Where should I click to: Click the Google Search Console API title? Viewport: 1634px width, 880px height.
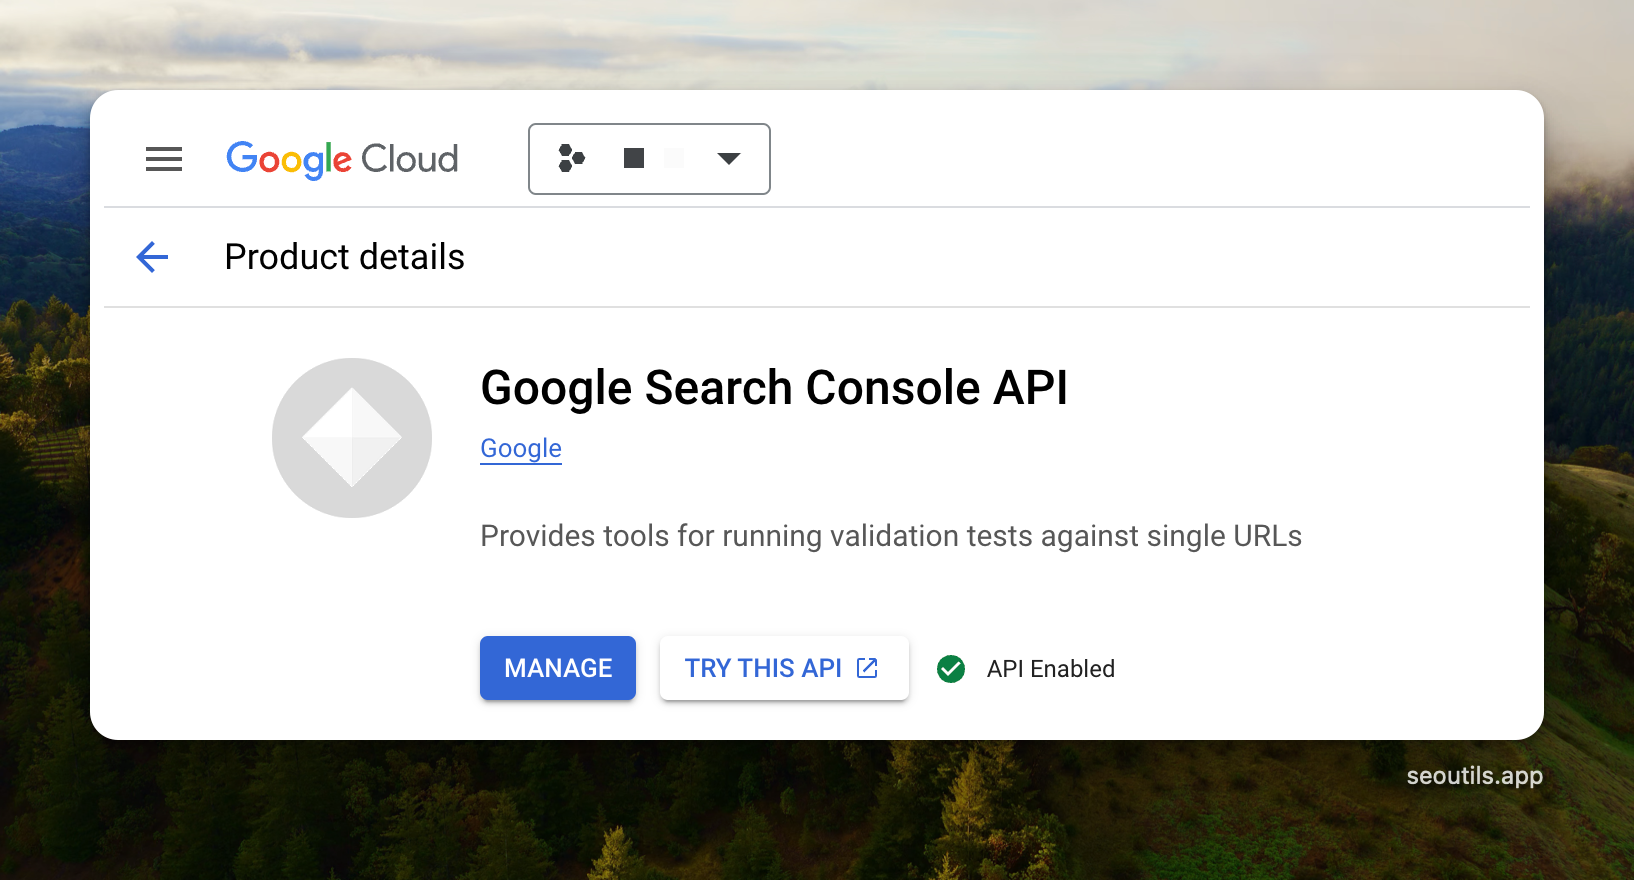pyautogui.click(x=774, y=388)
